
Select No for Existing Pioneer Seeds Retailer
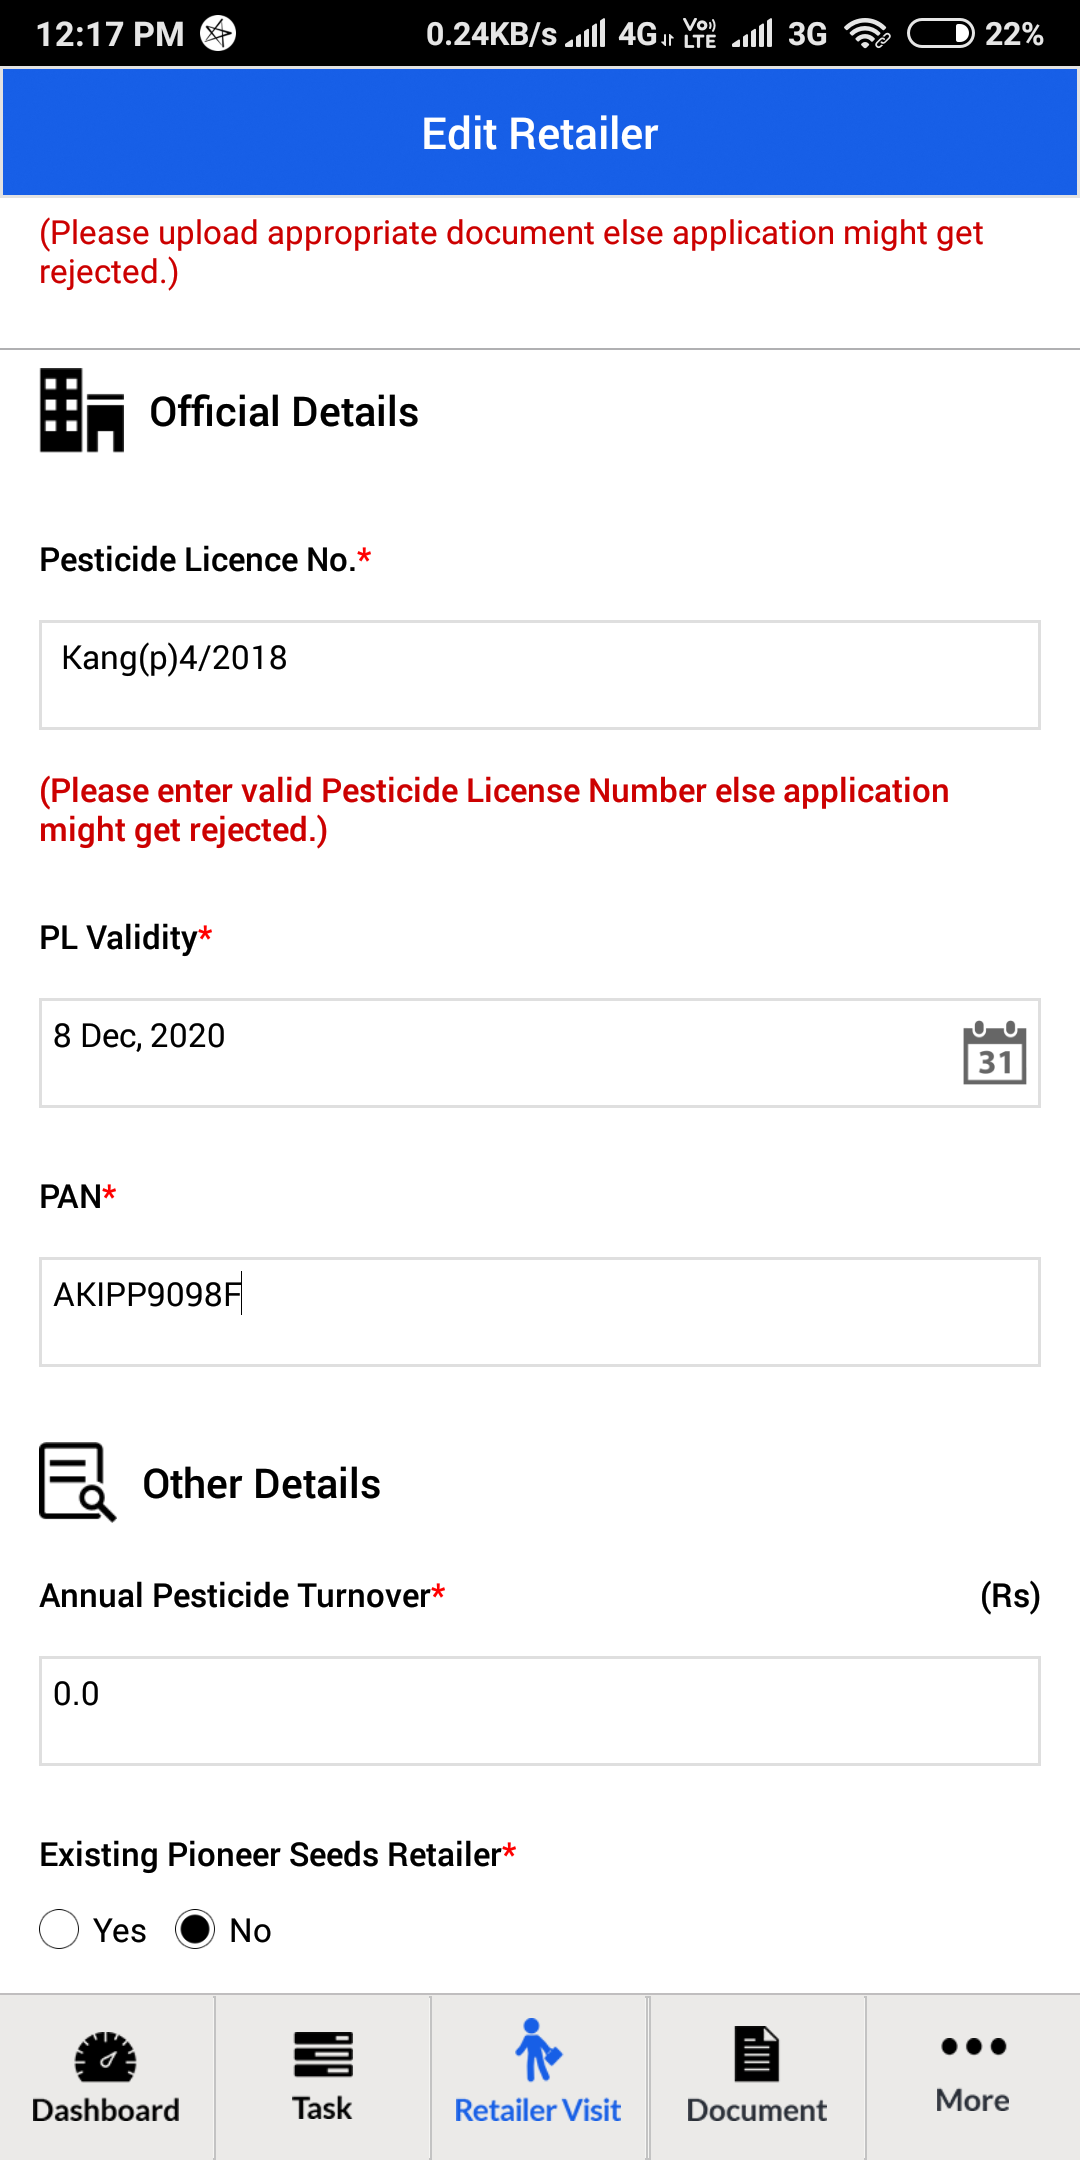(195, 1929)
